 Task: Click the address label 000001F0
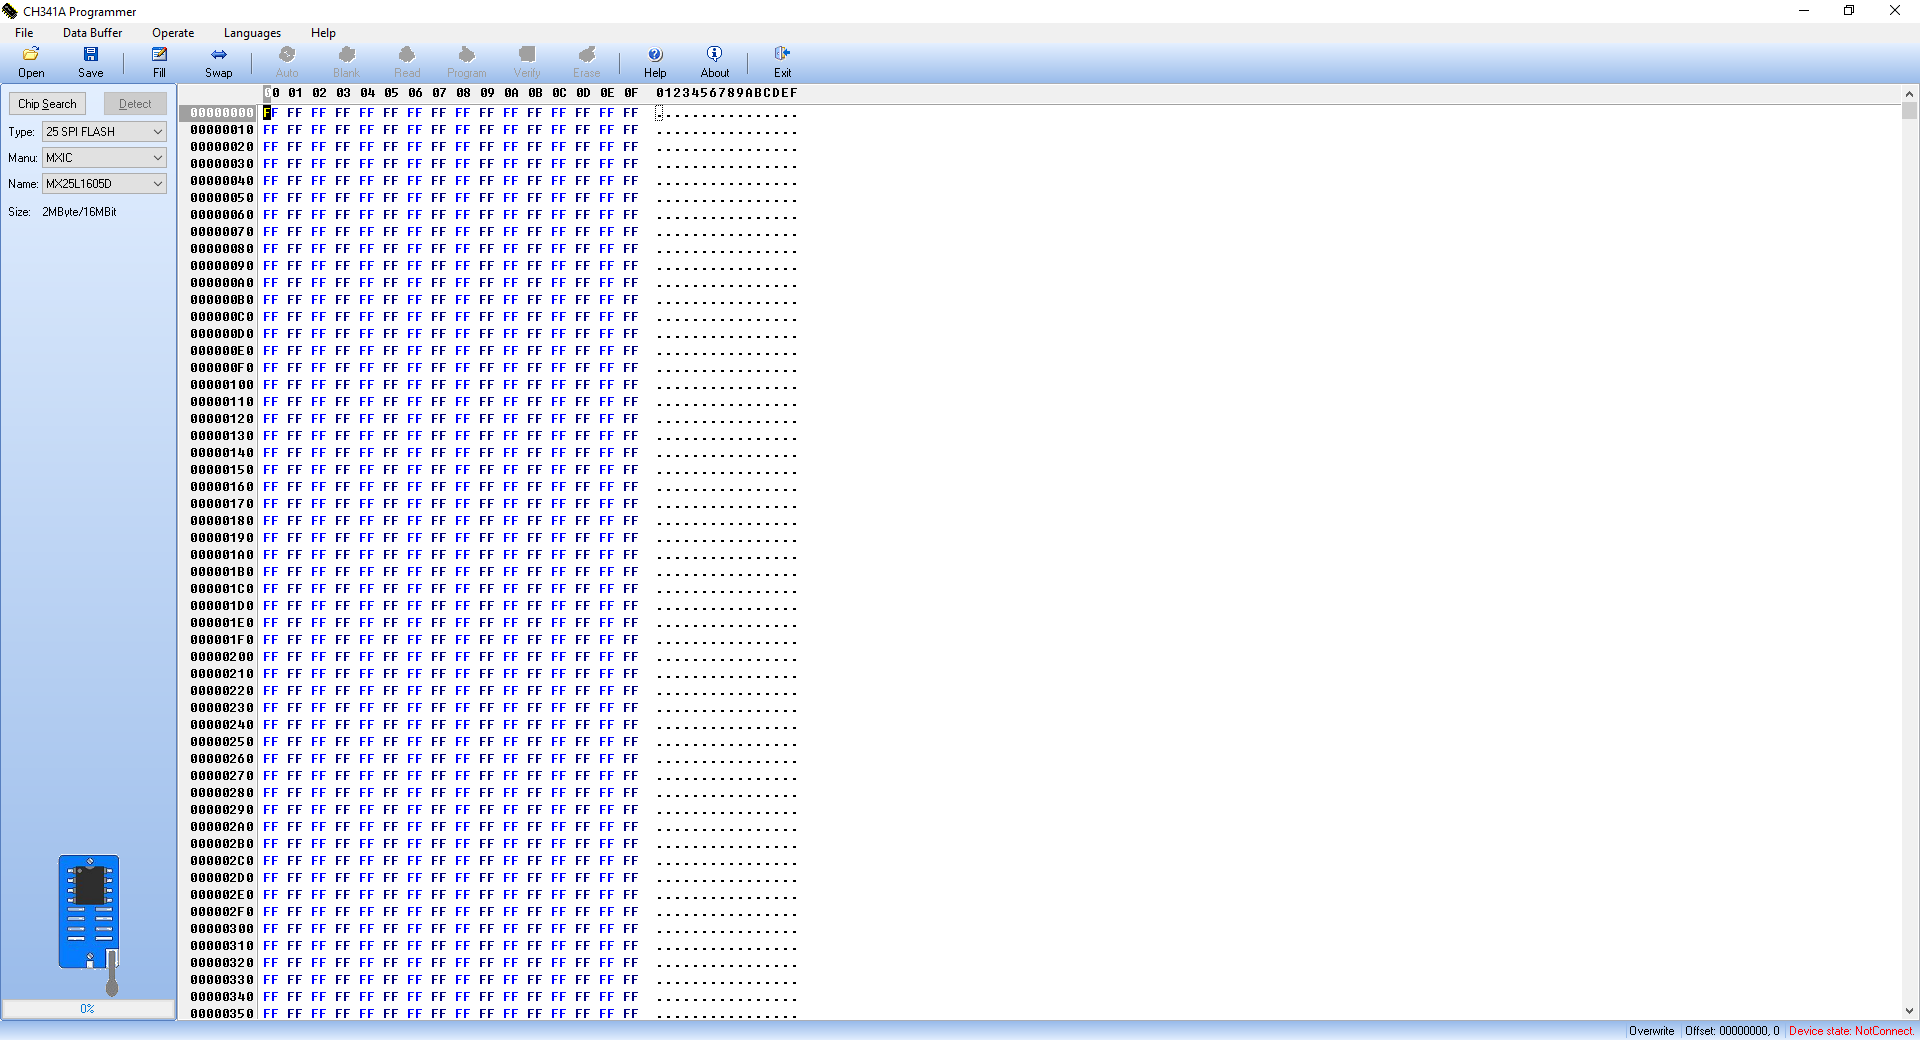tap(222, 640)
